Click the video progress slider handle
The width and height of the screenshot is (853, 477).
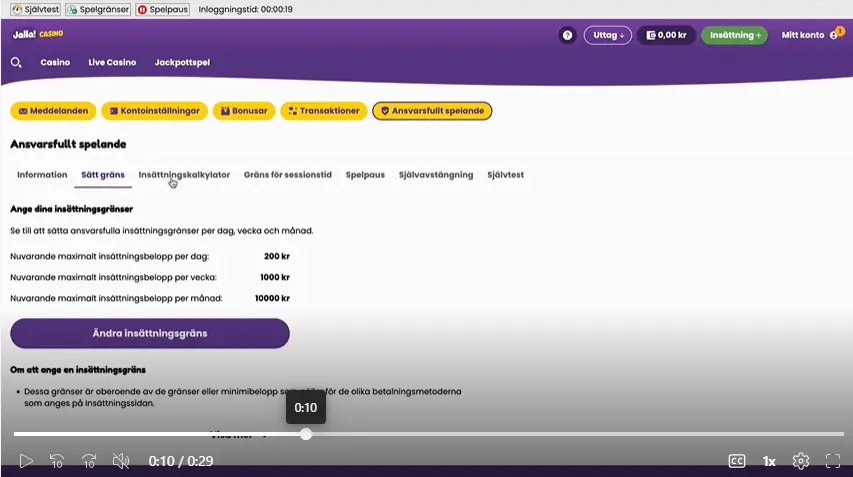[306, 434]
